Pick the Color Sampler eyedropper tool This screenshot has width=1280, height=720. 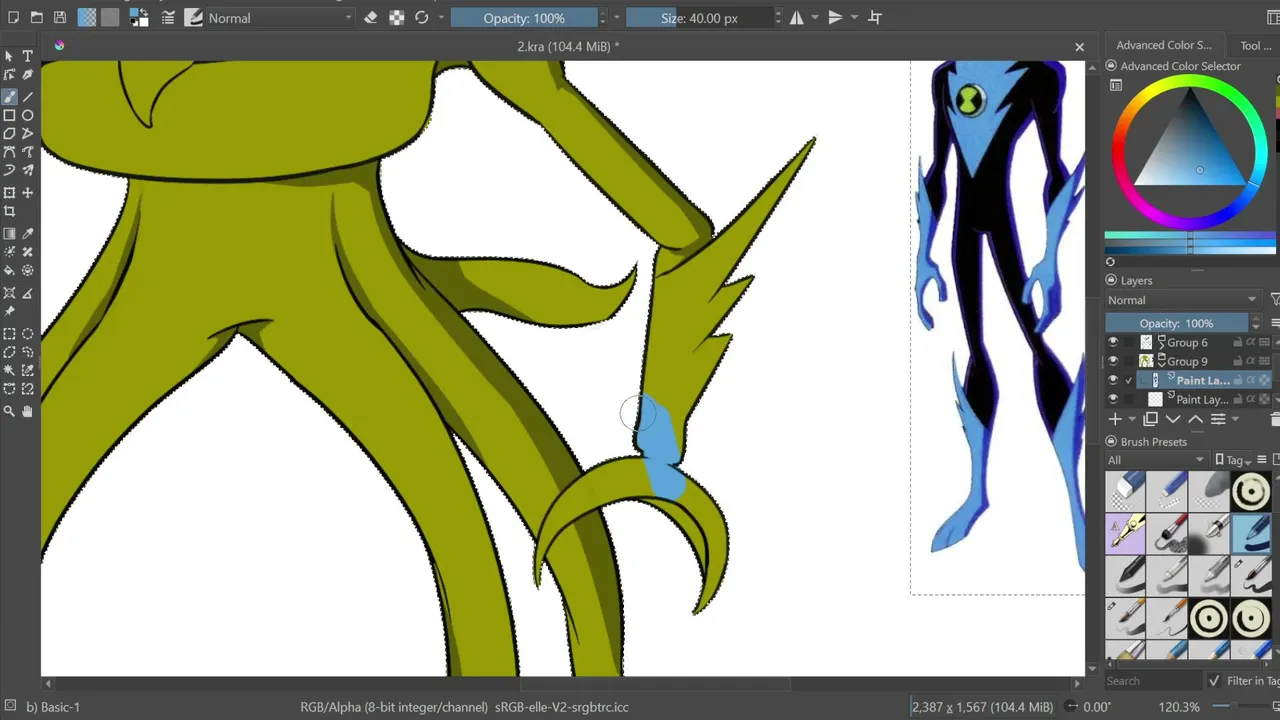coord(28,234)
